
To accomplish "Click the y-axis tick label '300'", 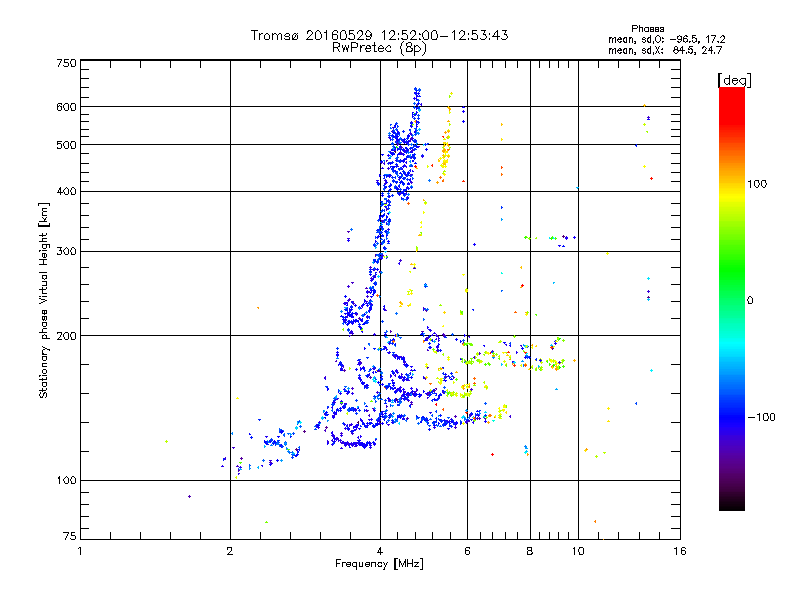I will (x=67, y=251).
